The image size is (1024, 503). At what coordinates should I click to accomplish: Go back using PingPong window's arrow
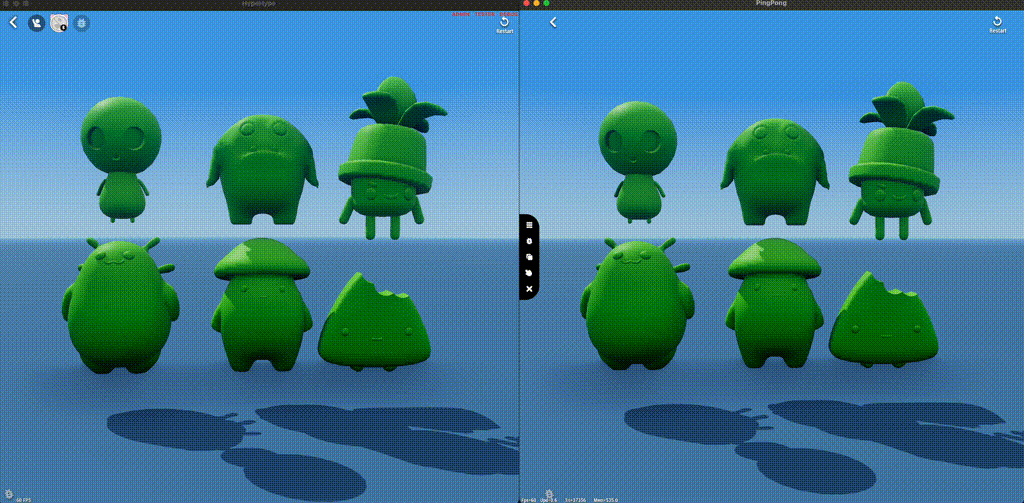click(553, 22)
